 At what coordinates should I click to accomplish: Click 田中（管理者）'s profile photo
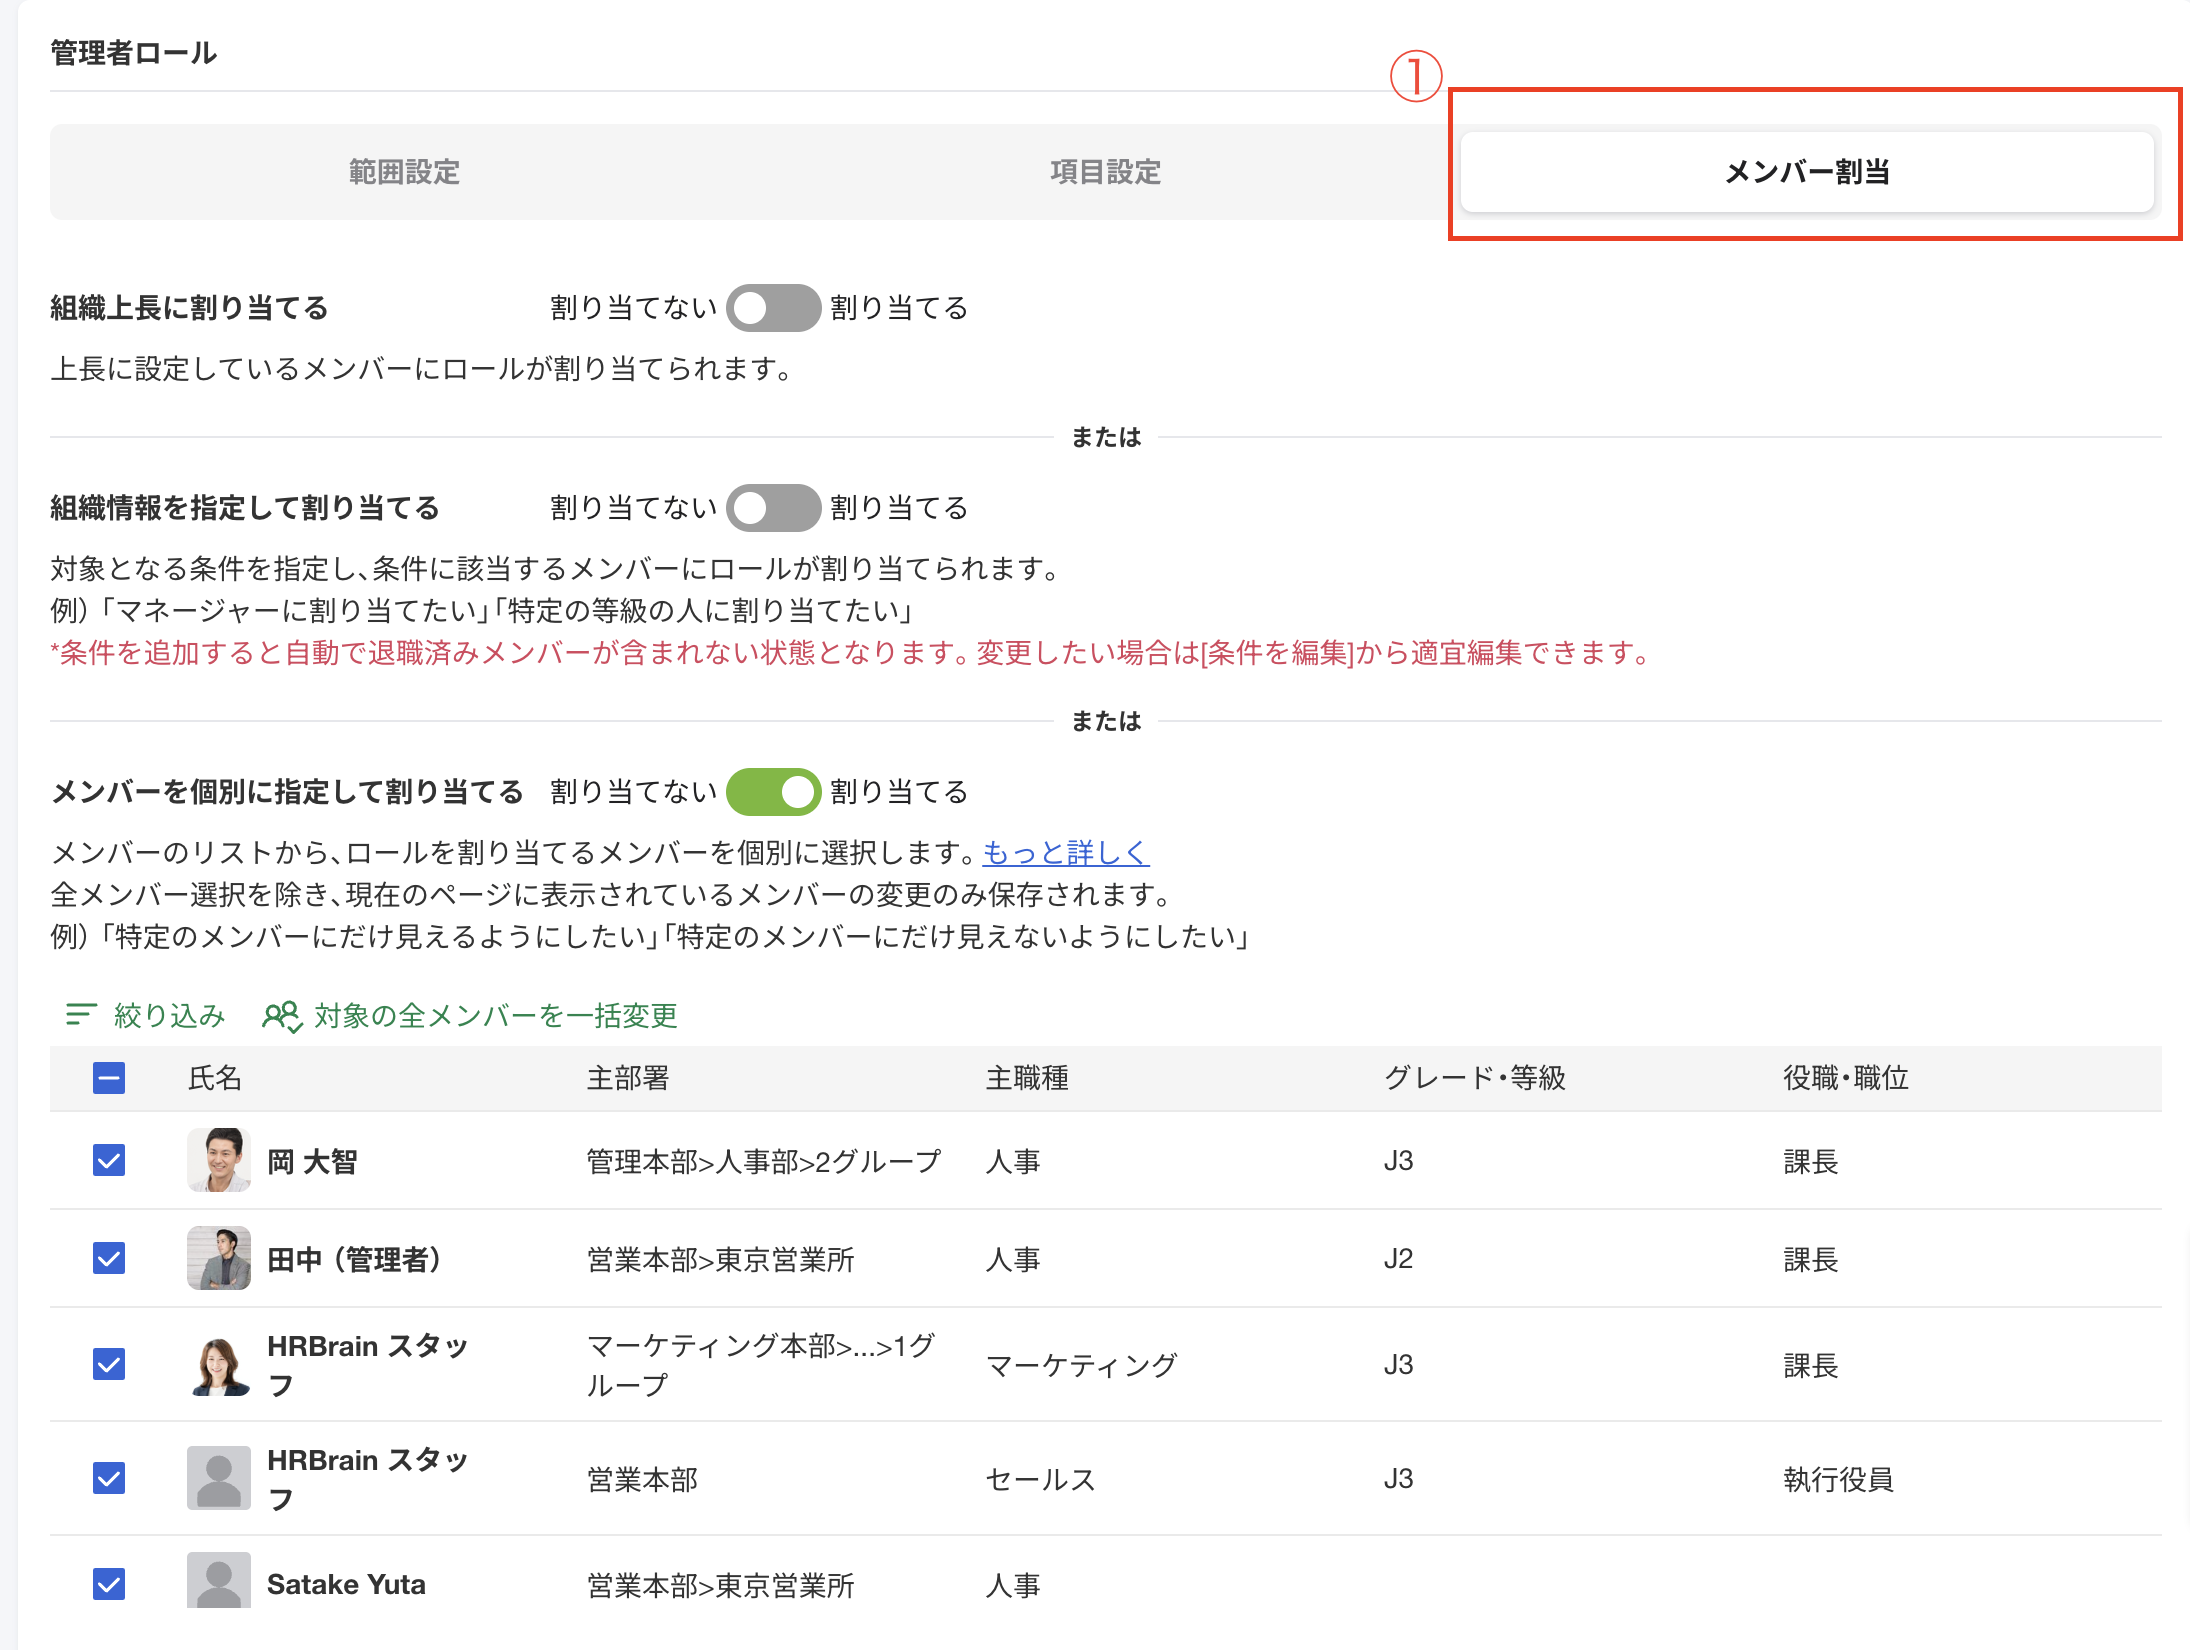tap(218, 1258)
